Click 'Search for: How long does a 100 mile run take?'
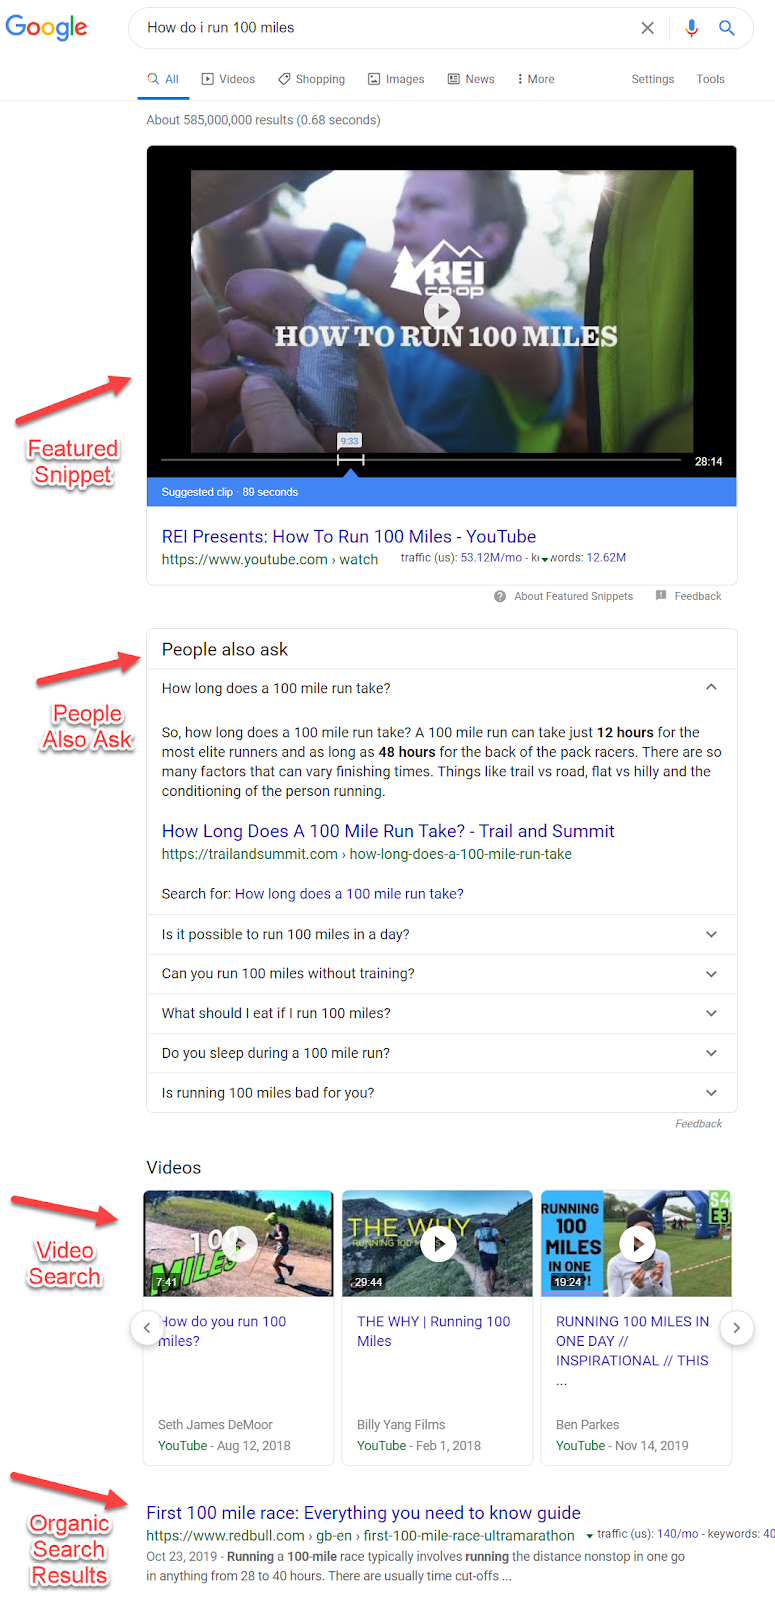Viewport: 775px width, 1600px height. coord(349,894)
